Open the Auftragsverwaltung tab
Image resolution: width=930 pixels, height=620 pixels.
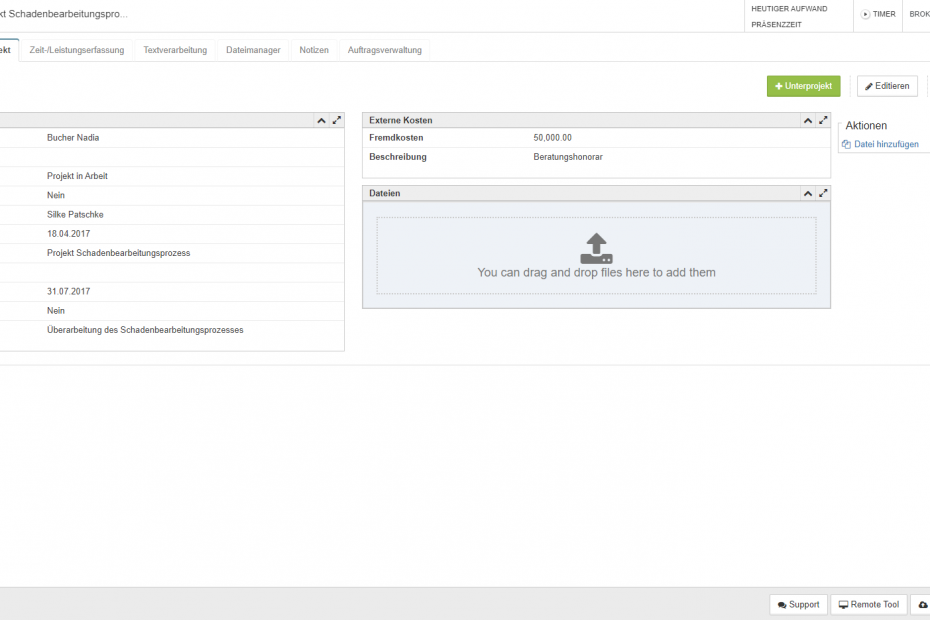tap(384, 50)
